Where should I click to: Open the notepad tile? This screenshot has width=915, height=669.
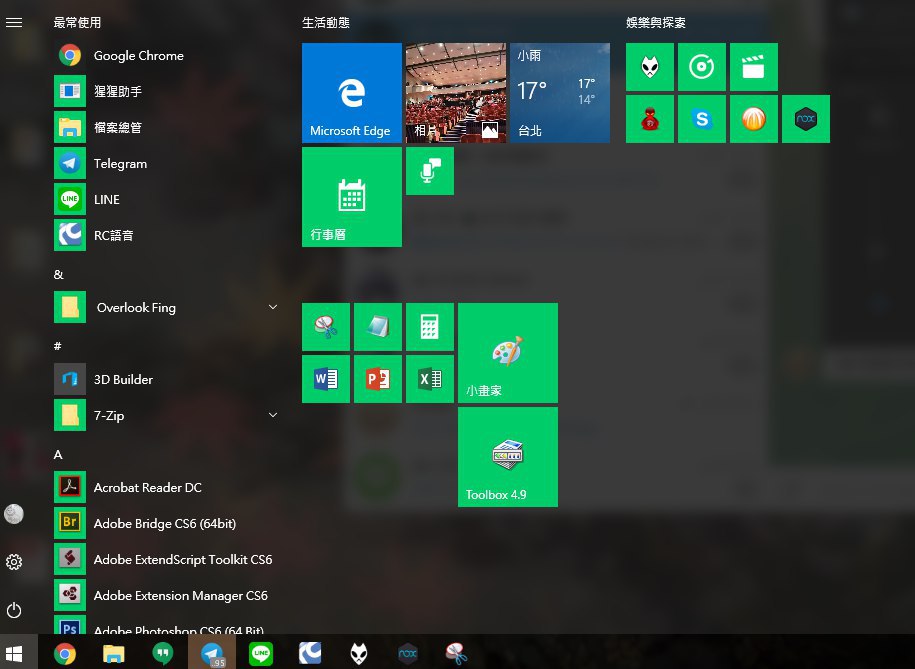tap(378, 327)
